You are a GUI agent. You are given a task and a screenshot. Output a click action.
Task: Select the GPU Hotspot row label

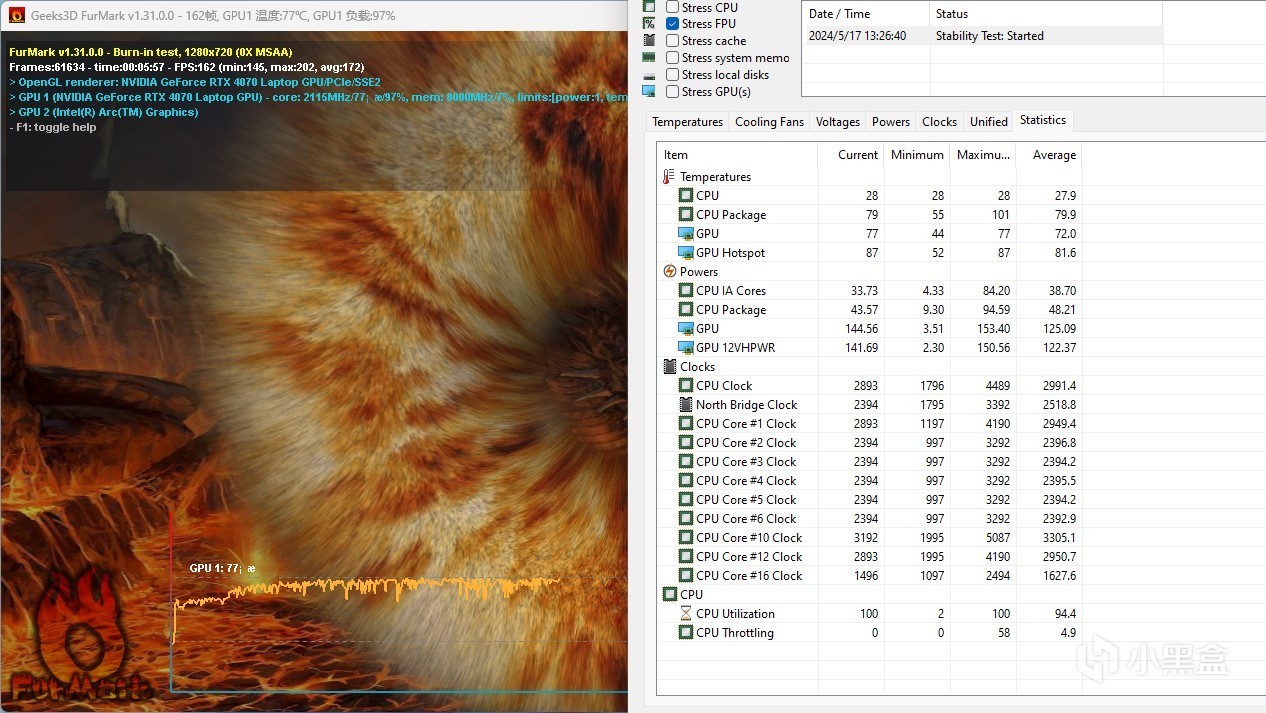pyautogui.click(x=730, y=253)
